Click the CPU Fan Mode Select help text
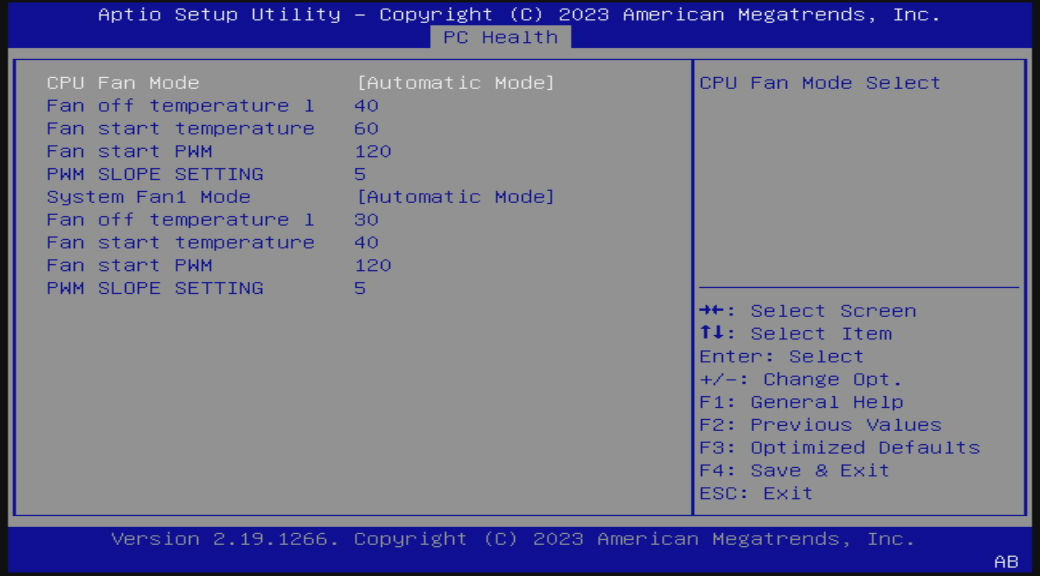 click(820, 83)
